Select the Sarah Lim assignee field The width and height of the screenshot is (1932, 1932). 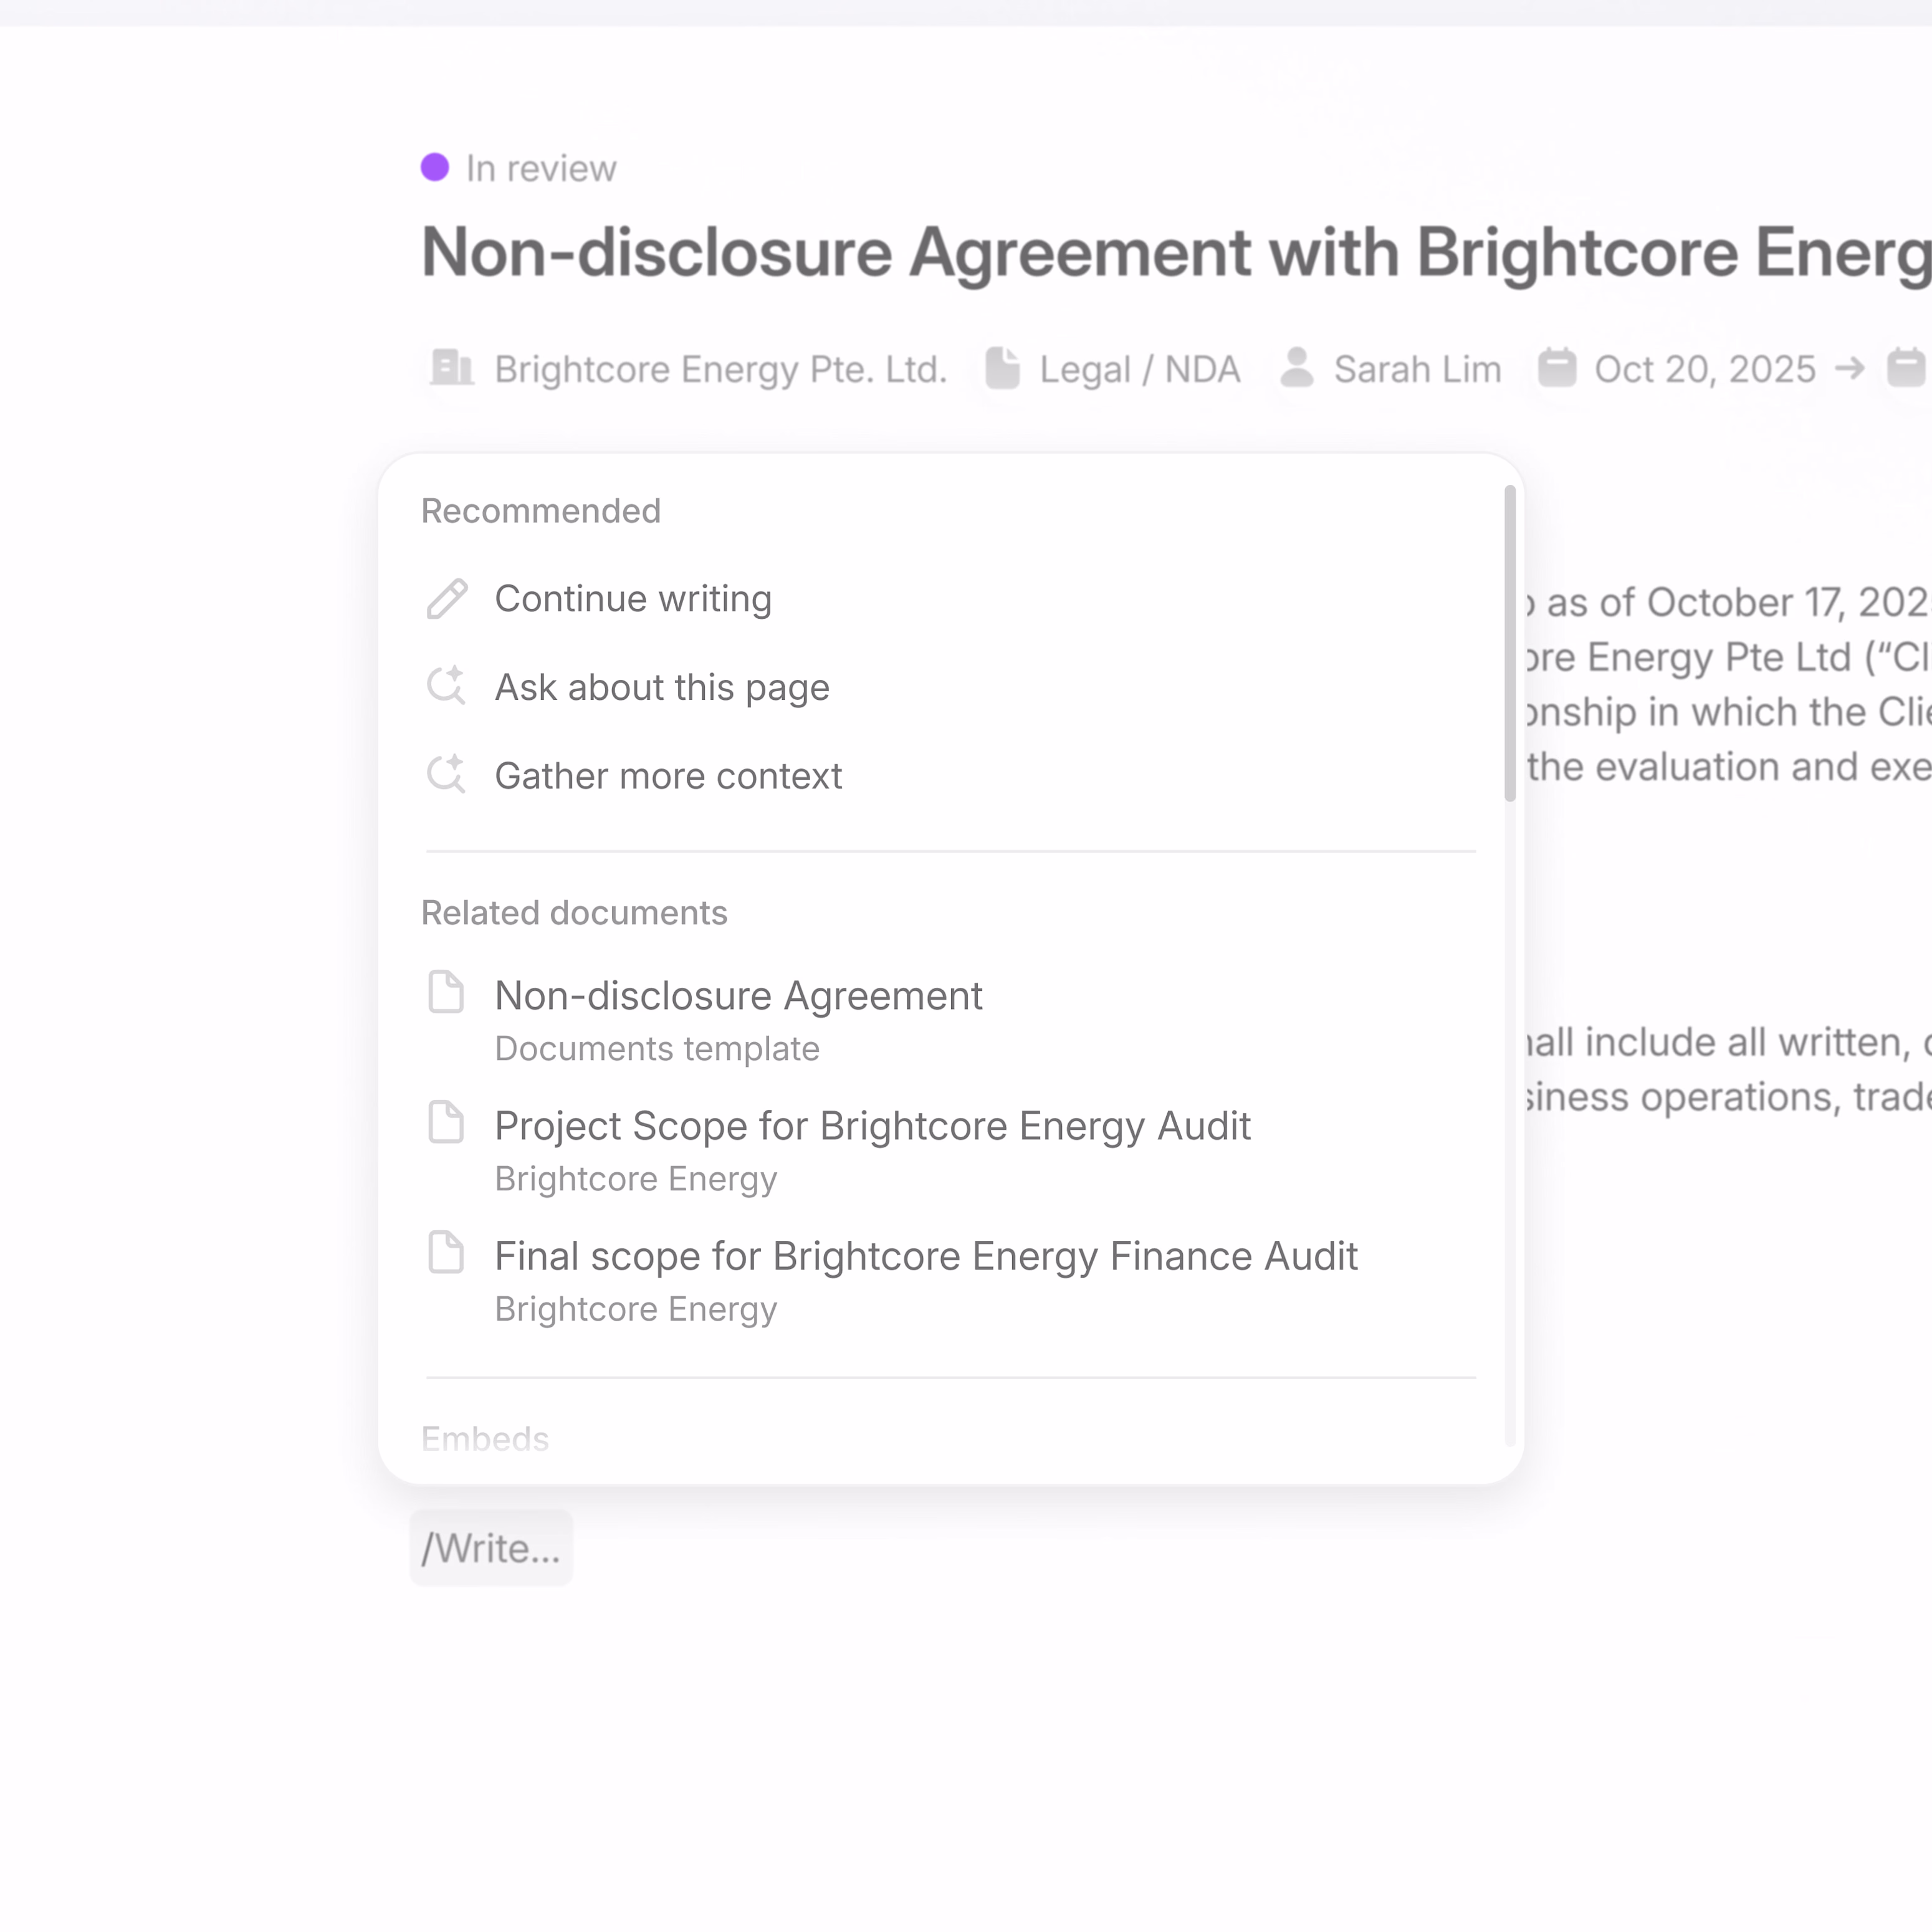pos(1417,369)
